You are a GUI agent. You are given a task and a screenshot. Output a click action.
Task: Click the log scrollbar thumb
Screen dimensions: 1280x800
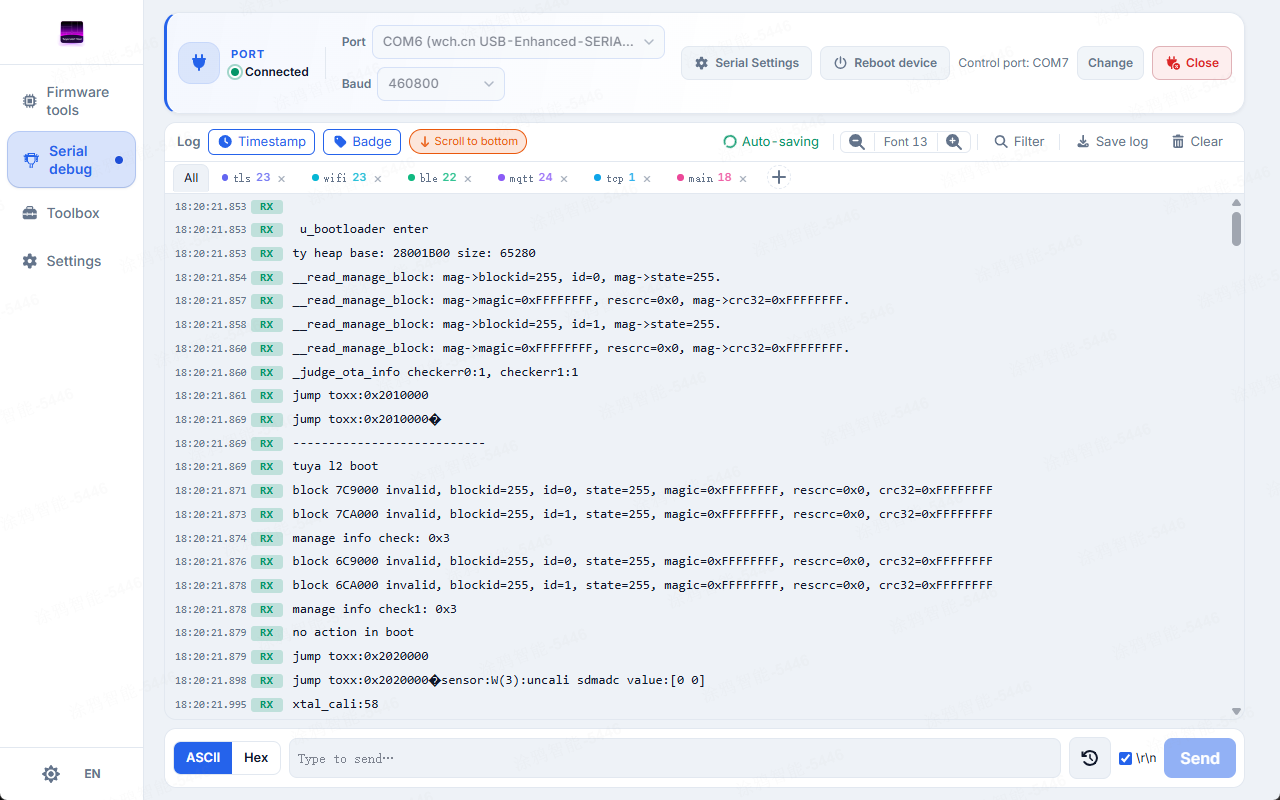pyautogui.click(x=1236, y=228)
